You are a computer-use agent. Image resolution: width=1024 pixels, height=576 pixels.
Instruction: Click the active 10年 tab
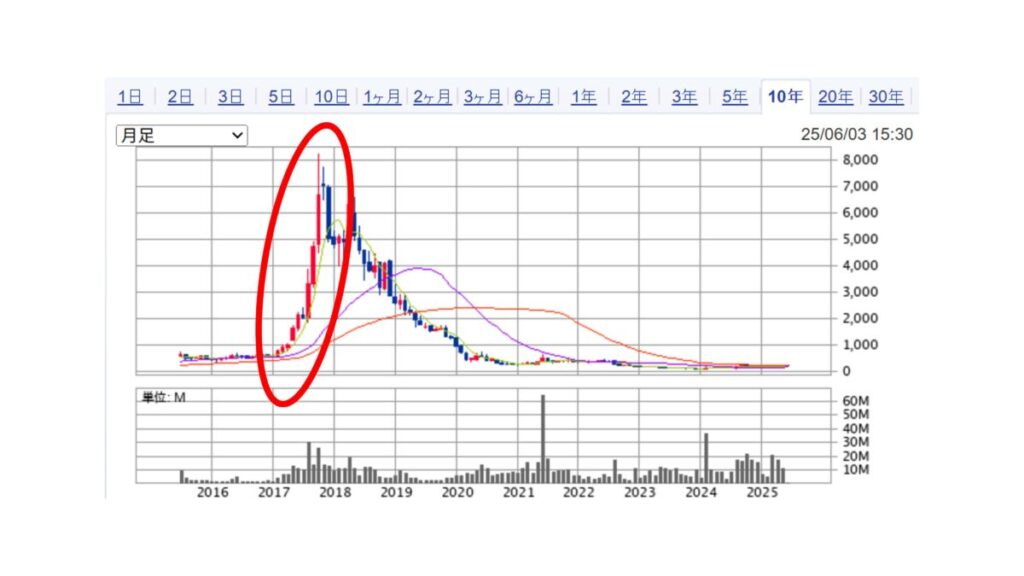coord(785,97)
